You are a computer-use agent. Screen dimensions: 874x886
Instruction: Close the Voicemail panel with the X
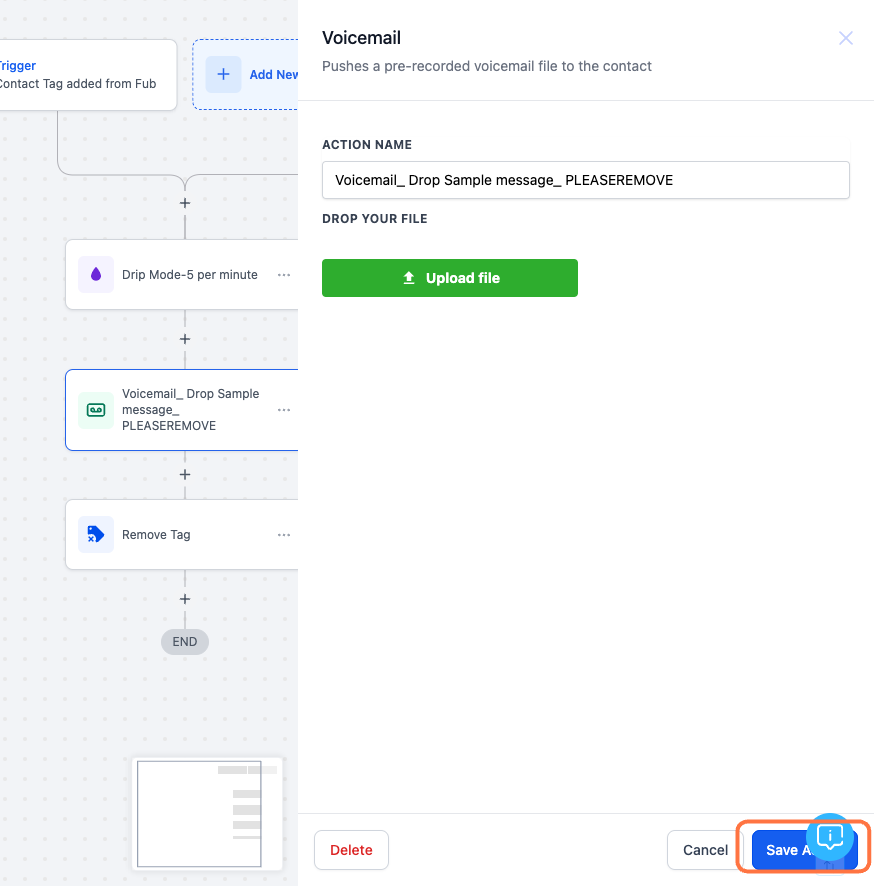(x=845, y=38)
